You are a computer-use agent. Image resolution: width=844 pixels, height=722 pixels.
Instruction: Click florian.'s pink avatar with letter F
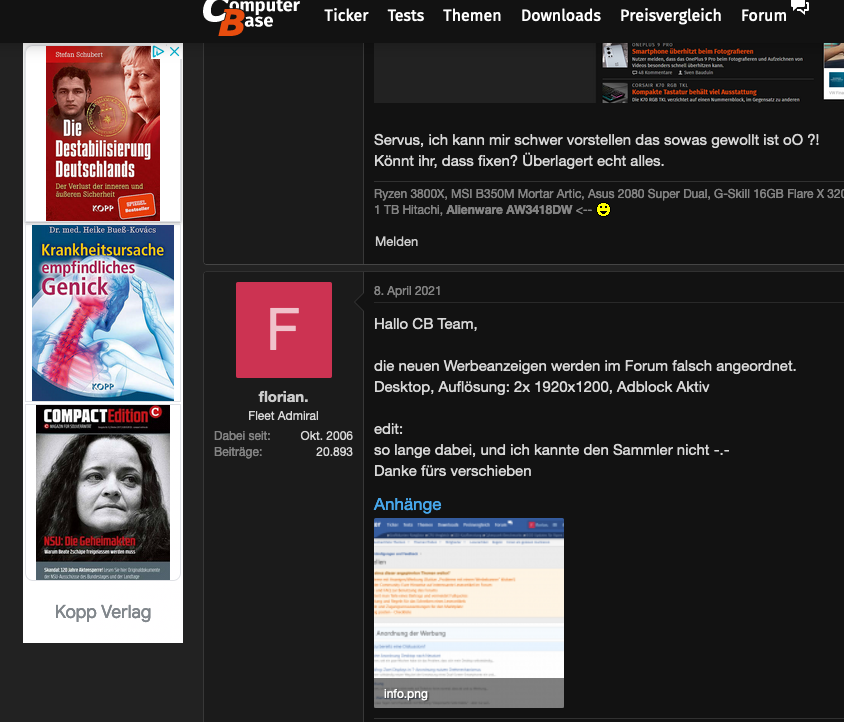(283, 330)
